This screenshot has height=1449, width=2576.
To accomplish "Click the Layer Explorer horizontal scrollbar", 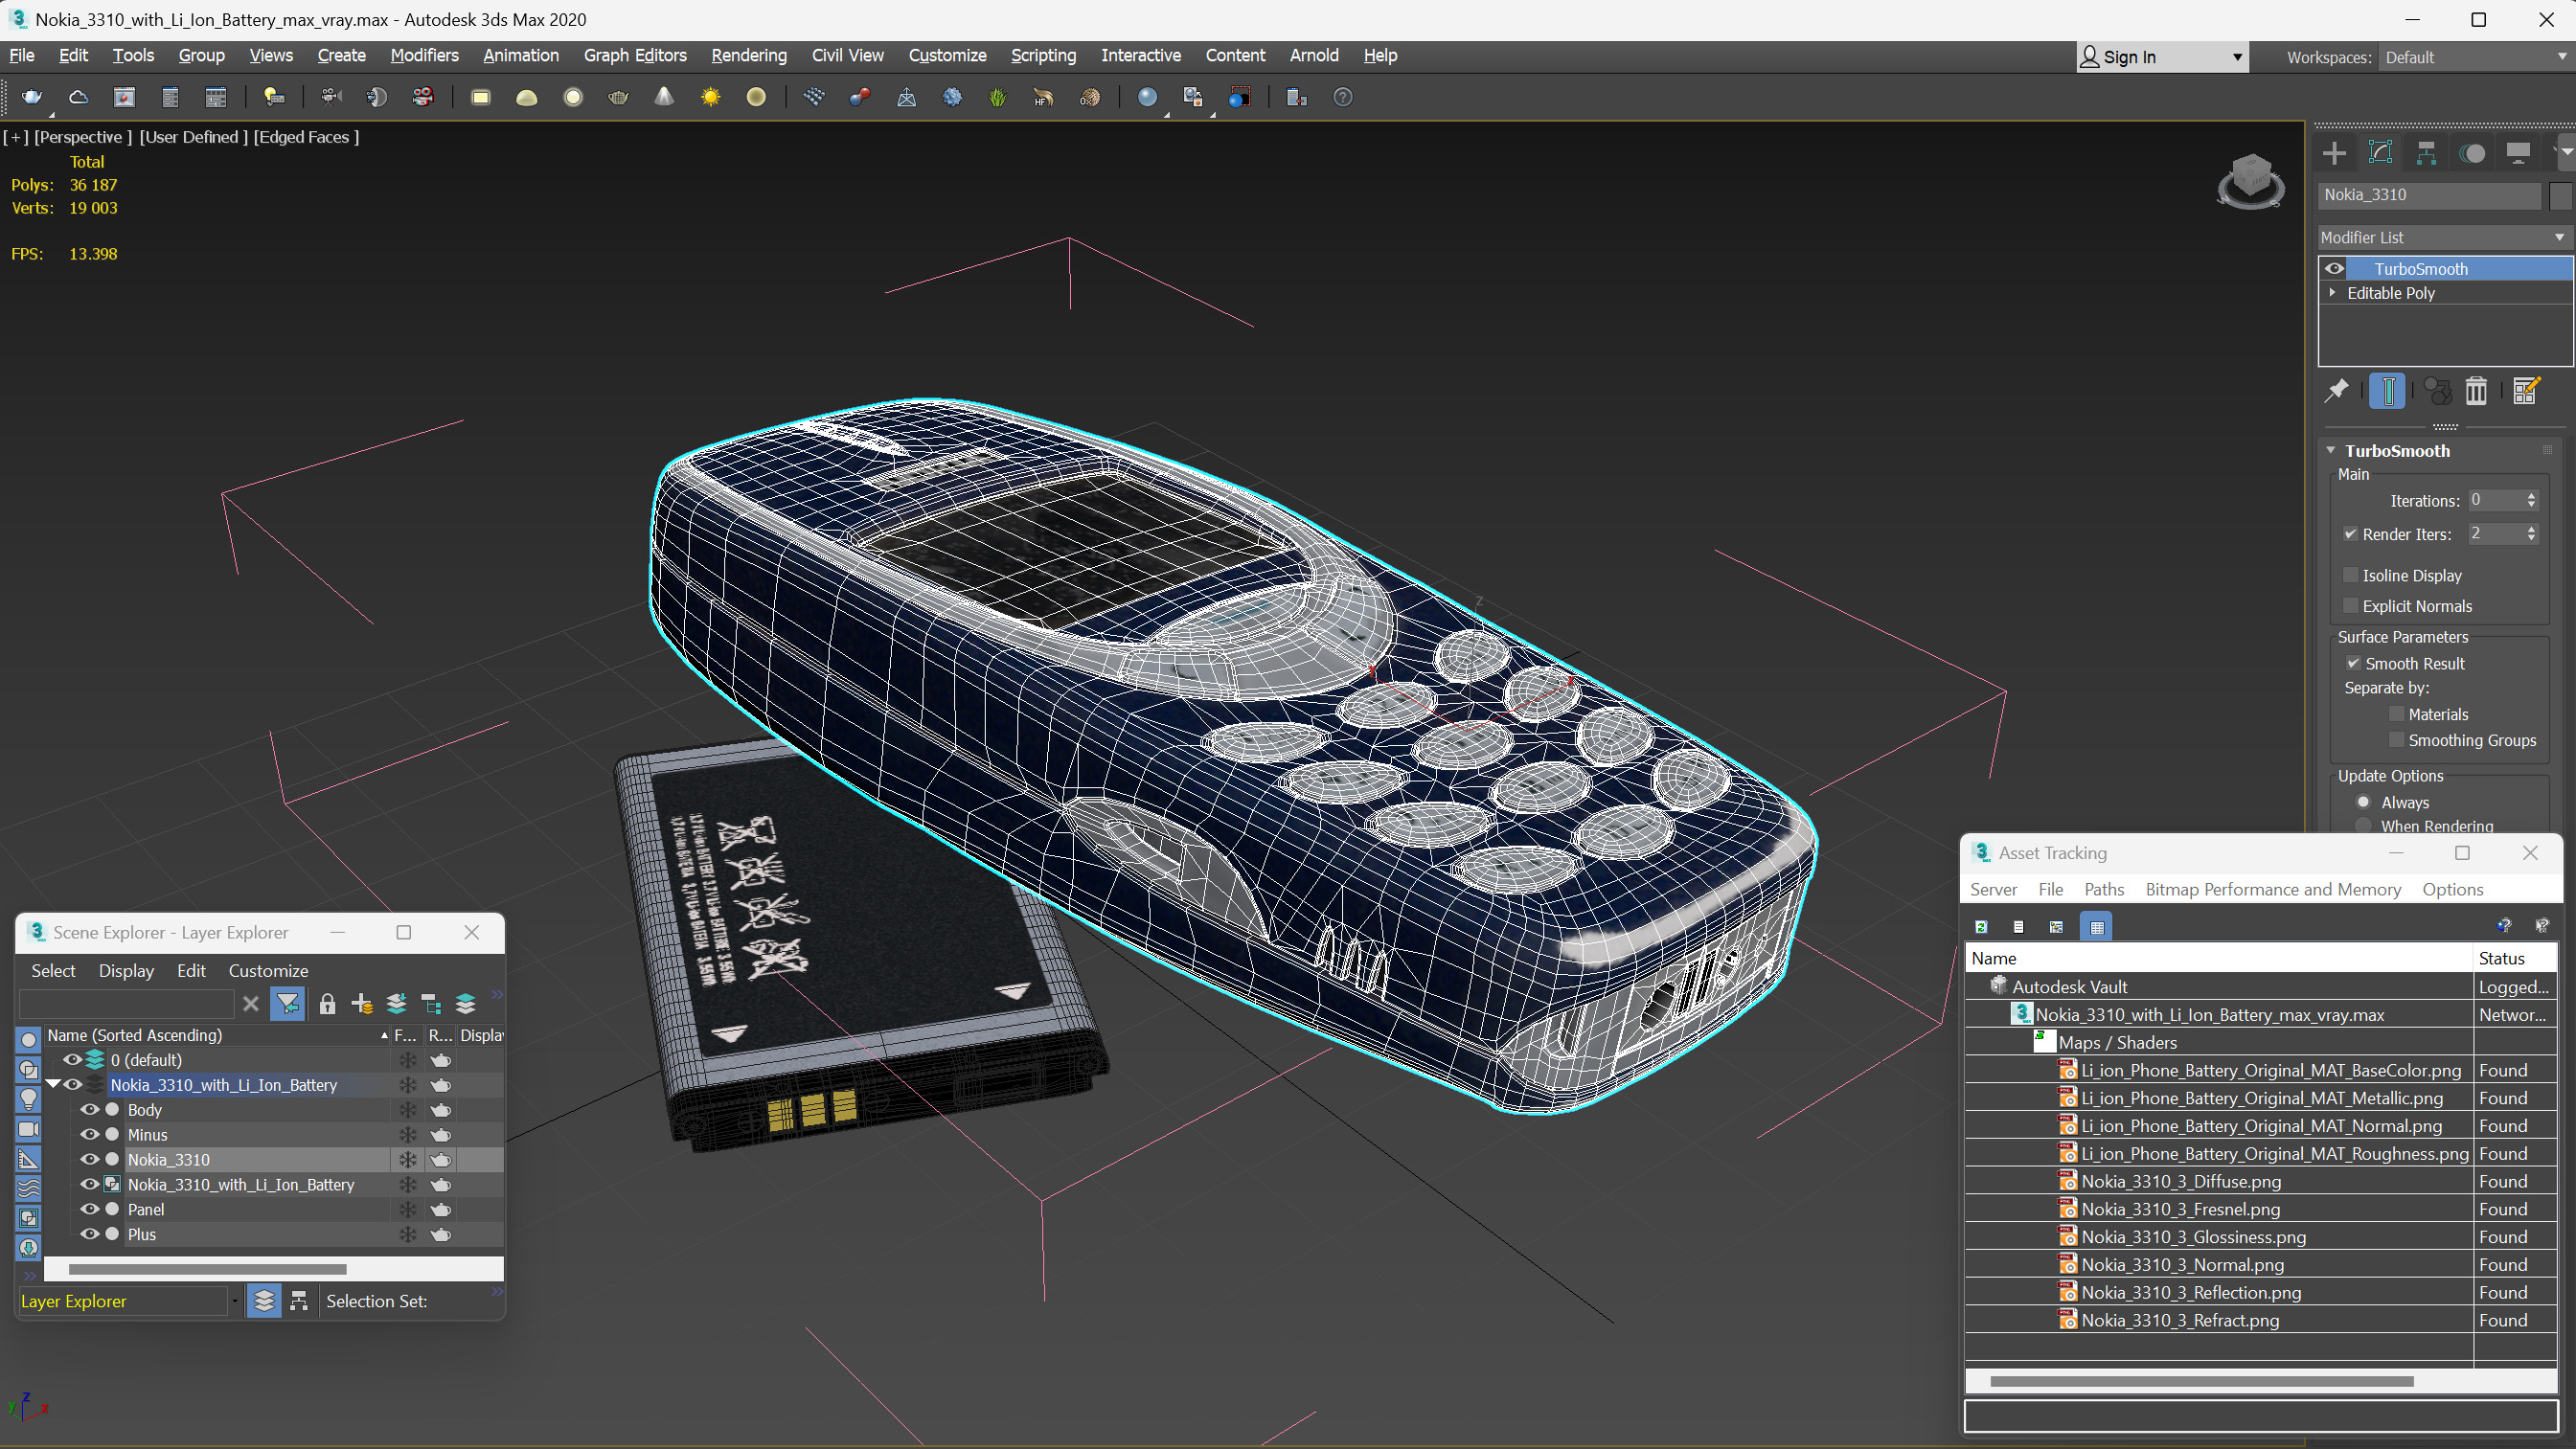I will (207, 1269).
